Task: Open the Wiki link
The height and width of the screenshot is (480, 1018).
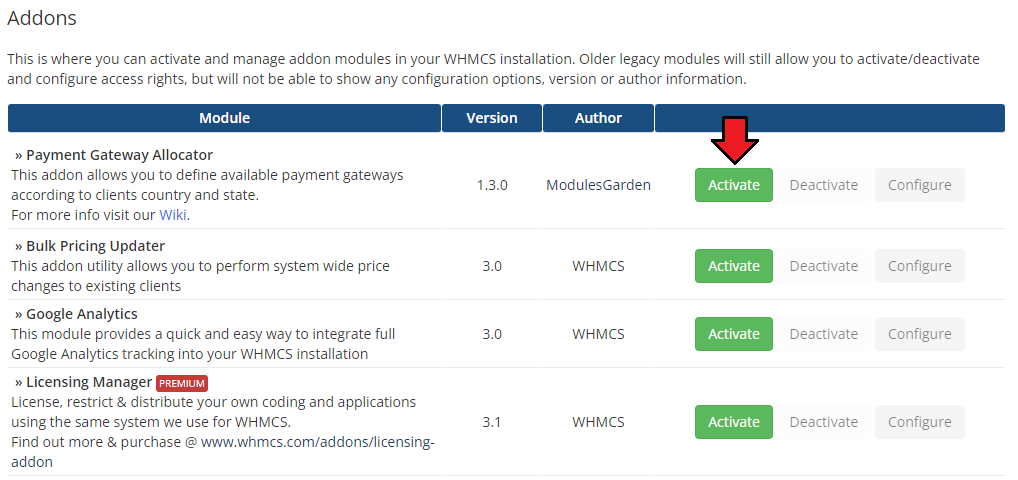Action: tap(173, 215)
